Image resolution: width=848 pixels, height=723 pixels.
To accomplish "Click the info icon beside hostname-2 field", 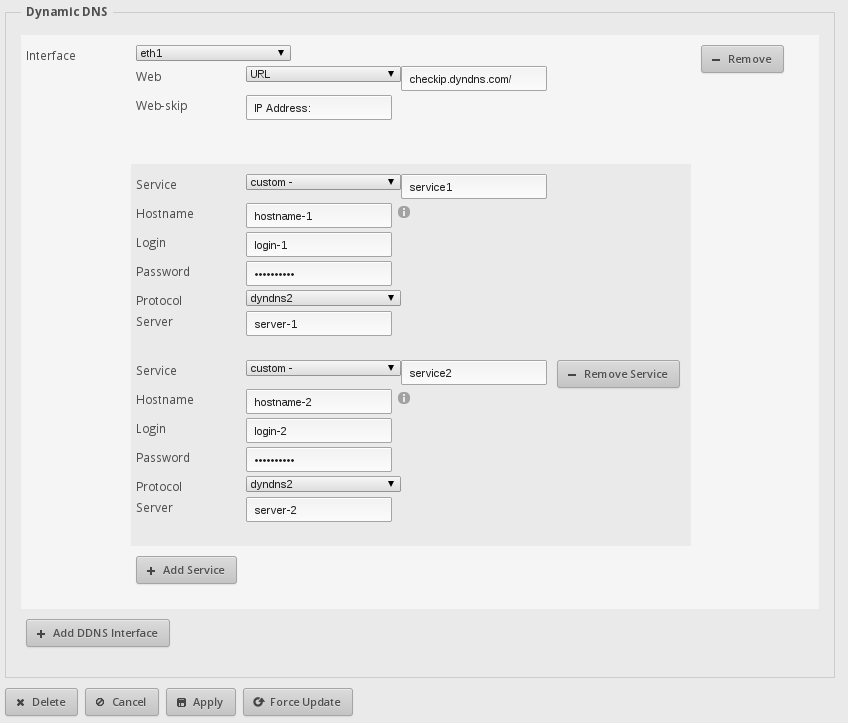I will [x=404, y=398].
